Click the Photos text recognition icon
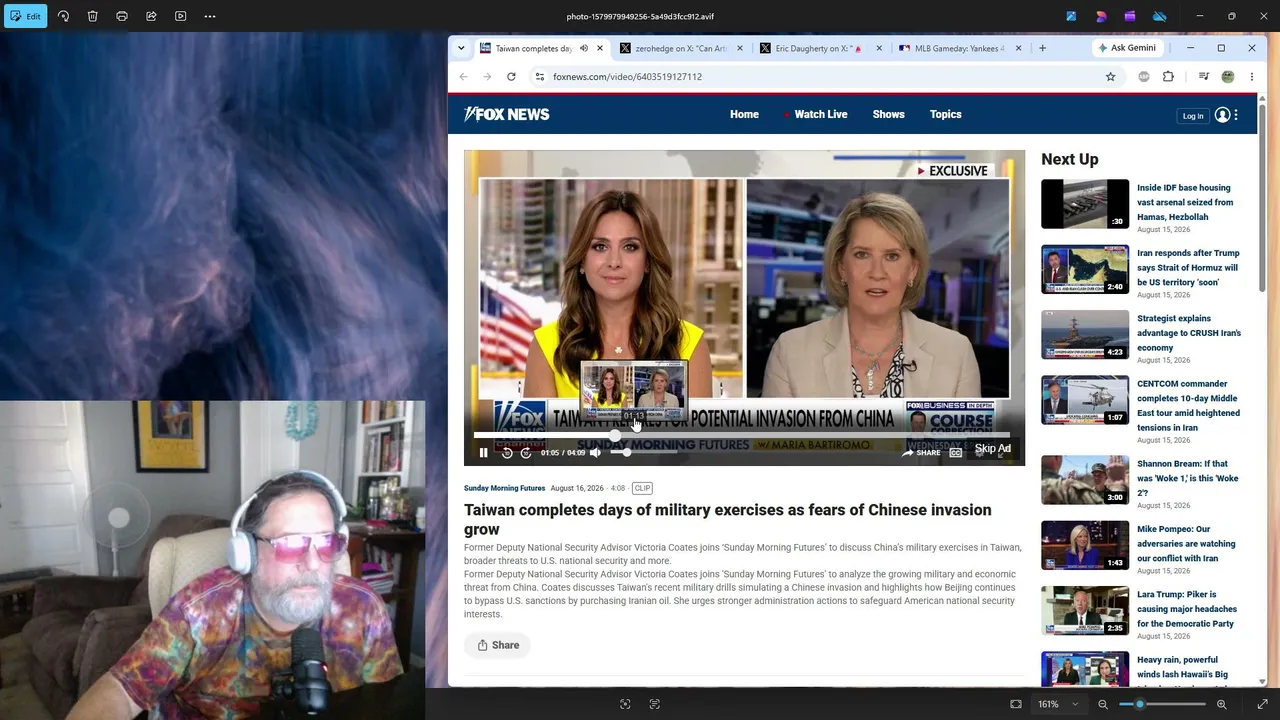 click(x=655, y=704)
